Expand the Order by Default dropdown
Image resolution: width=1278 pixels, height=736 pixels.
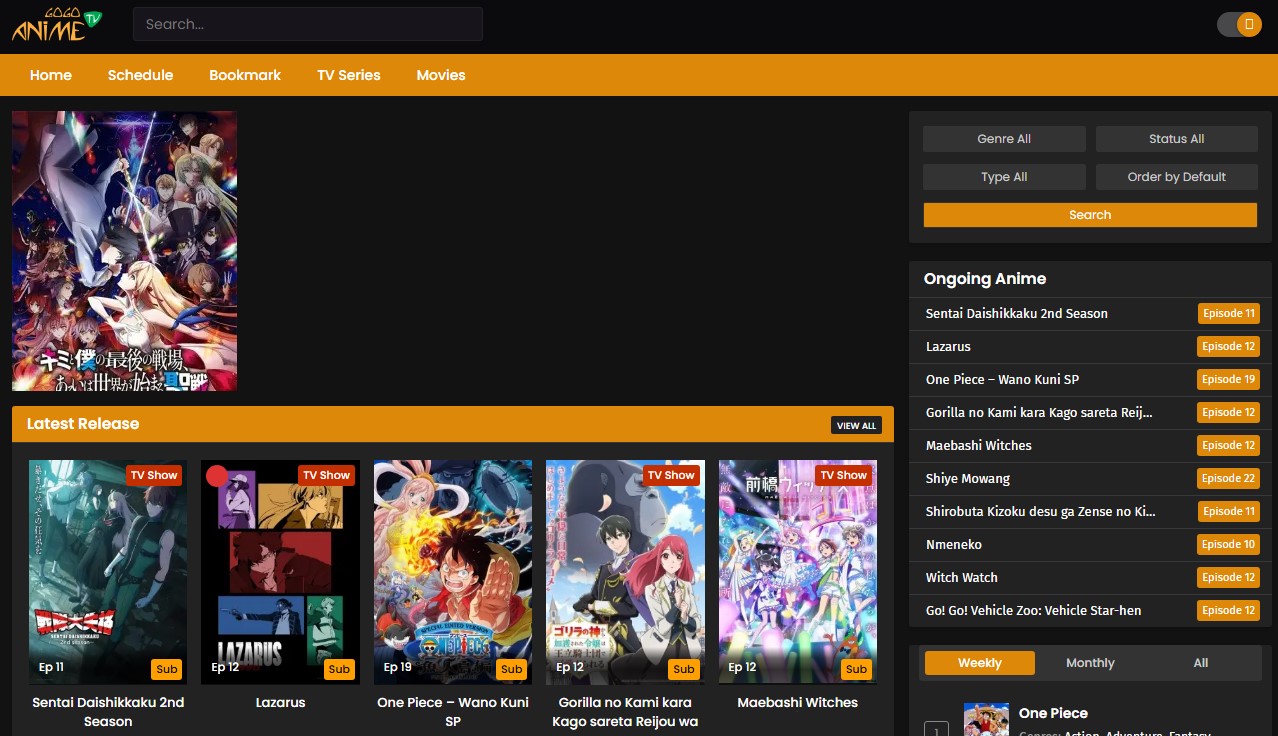[1177, 177]
